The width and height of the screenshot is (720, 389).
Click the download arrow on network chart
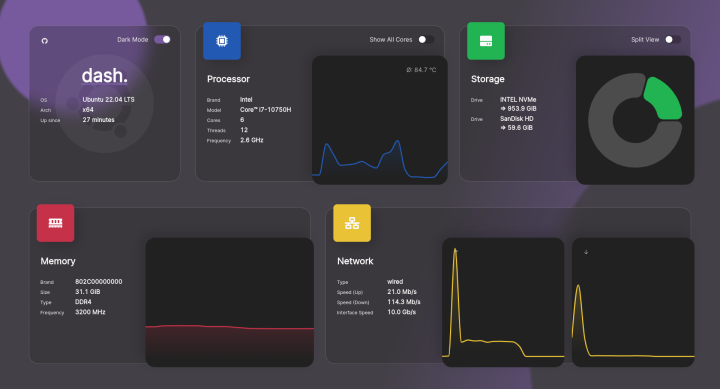click(586, 252)
